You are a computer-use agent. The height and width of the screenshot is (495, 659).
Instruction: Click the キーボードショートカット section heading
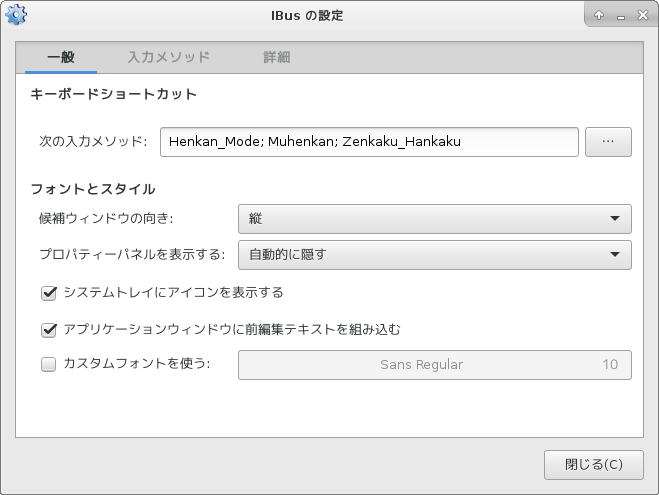coord(113,94)
